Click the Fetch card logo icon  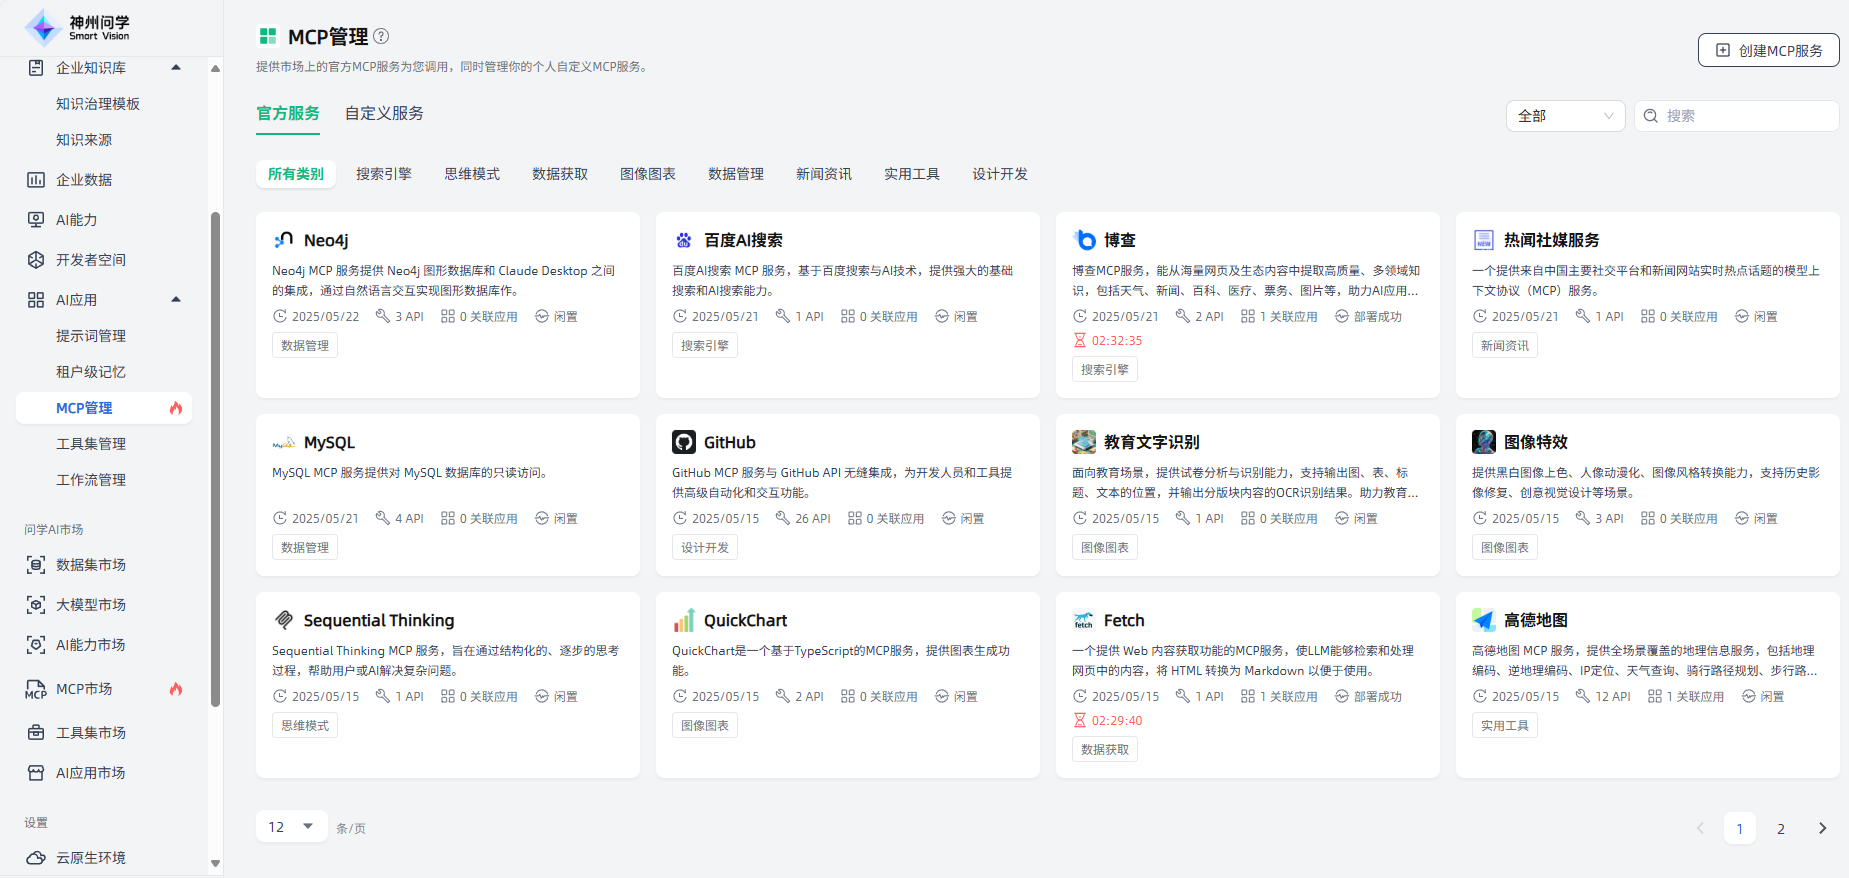pos(1084,620)
